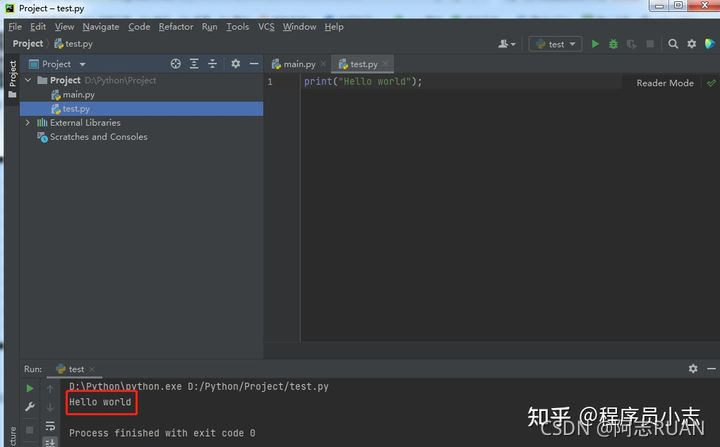Click the Hello world console output

[x=100, y=402]
